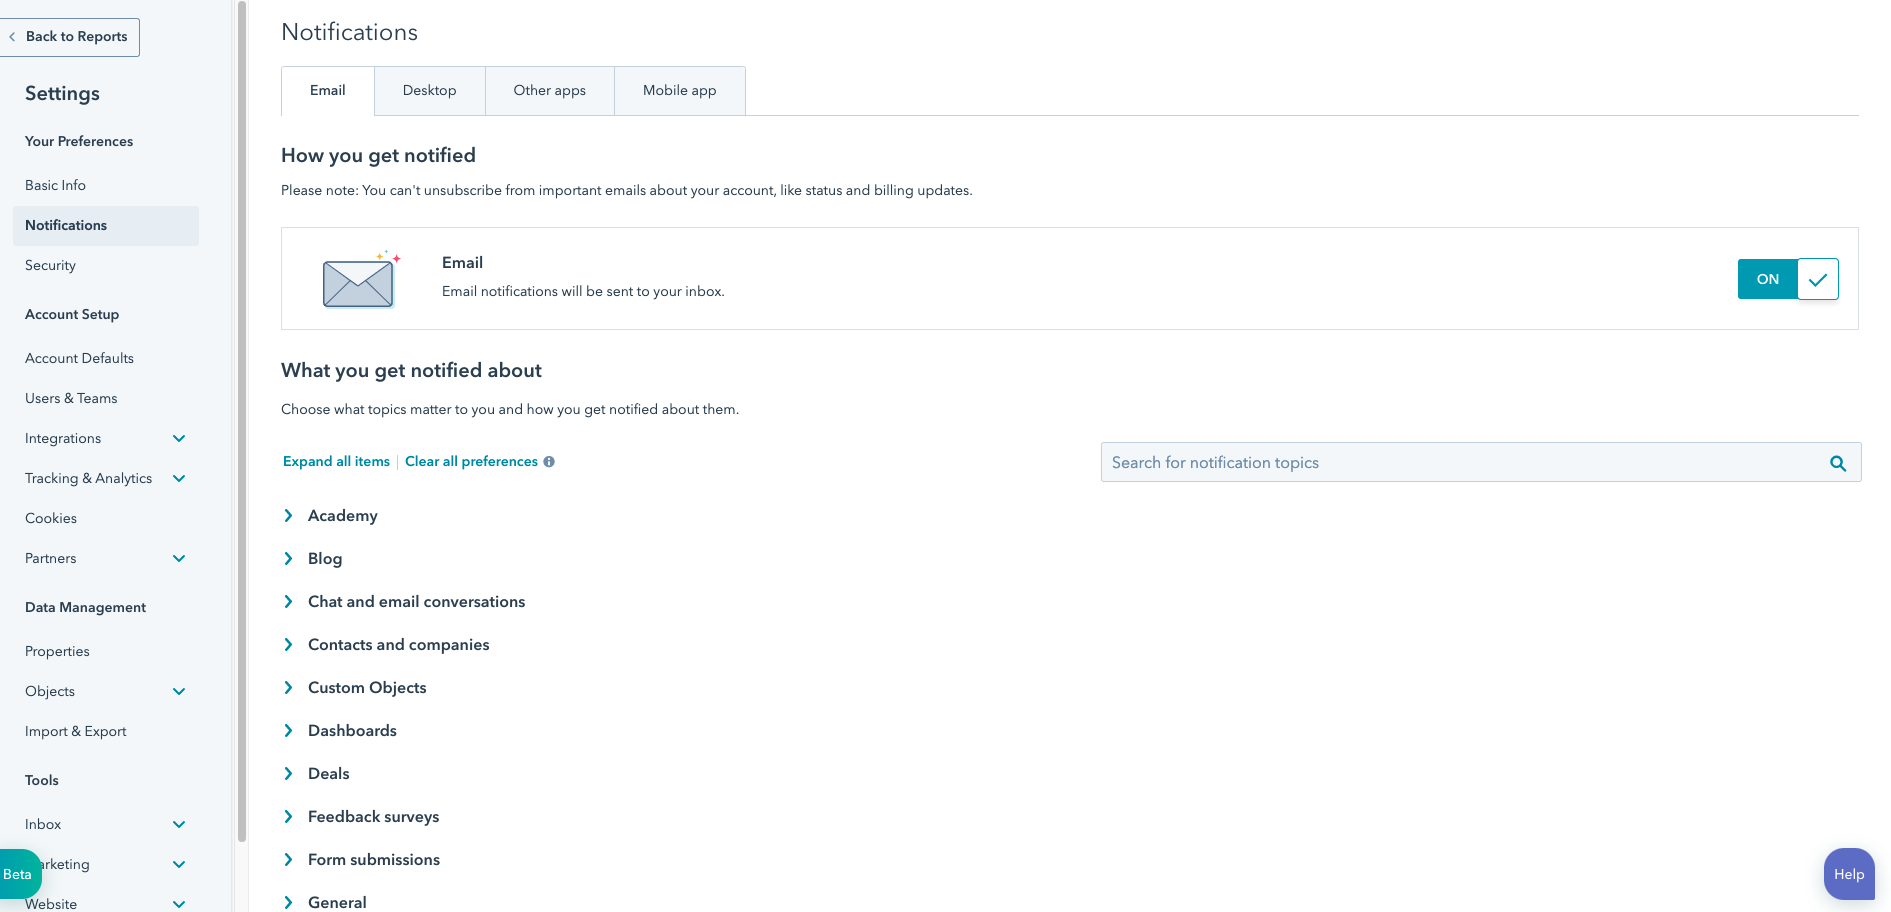1891x912 pixels.
Task: Open the Help widget
Action: 1849,873
